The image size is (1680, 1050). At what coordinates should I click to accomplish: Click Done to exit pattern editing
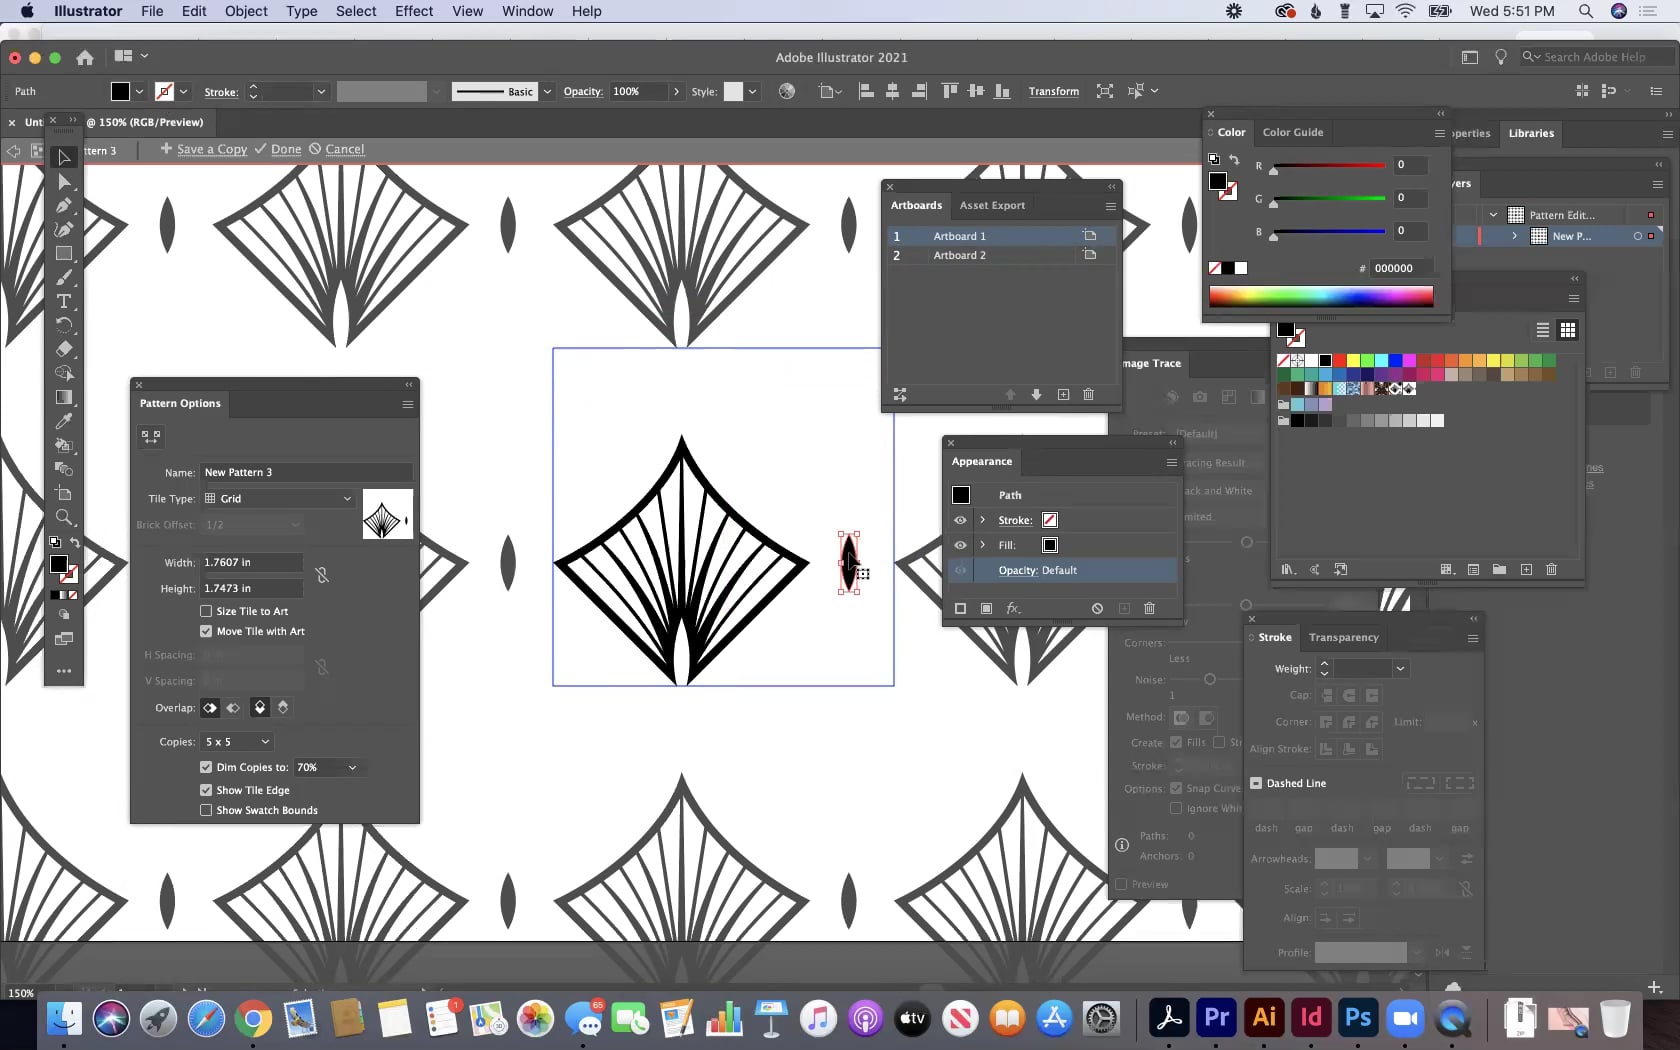(285, 149)
